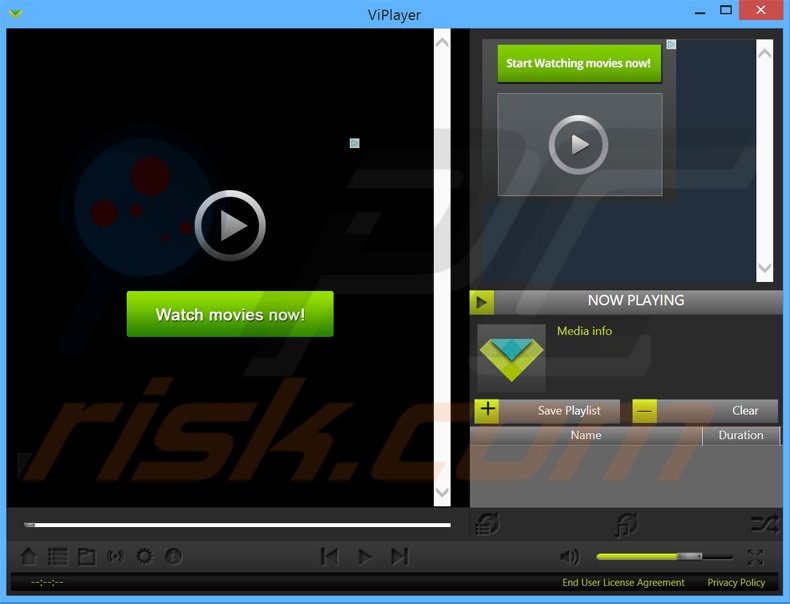Screen dimensions: 790x604
Task: Click the round info icon next to gear
Action: [174, 557]
